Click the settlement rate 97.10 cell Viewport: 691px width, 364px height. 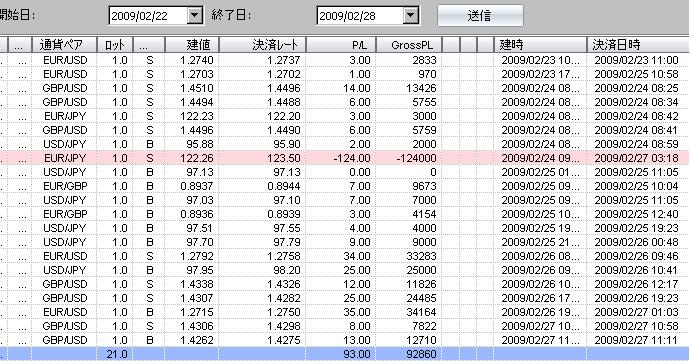point(286,200)
